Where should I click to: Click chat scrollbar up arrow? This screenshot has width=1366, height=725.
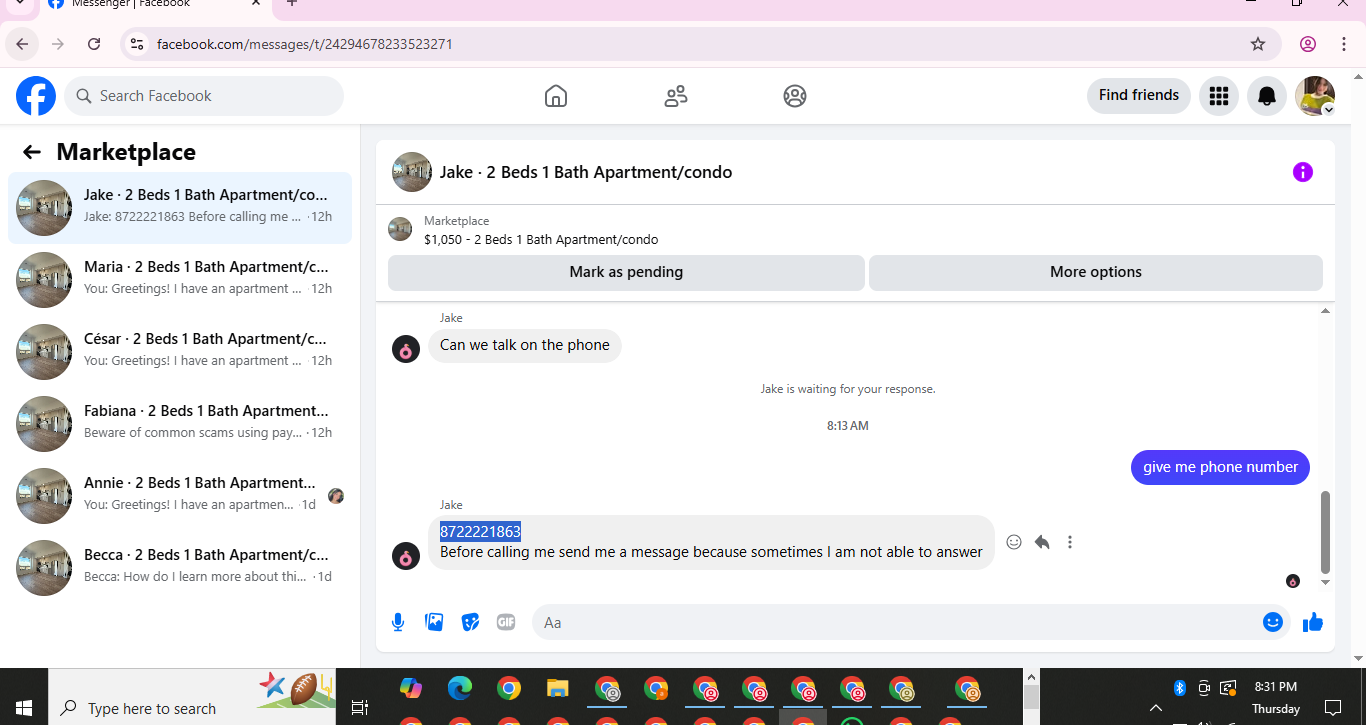[x=1326, y=311]
